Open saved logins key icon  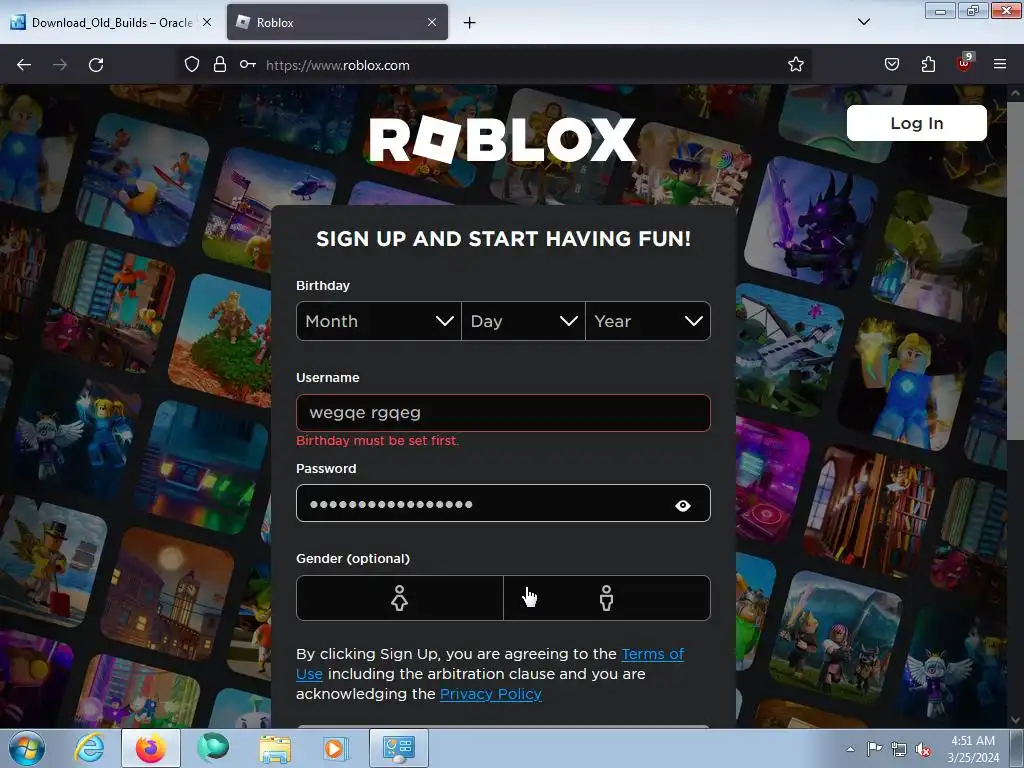pyautogui.click(x=248, y=64)
